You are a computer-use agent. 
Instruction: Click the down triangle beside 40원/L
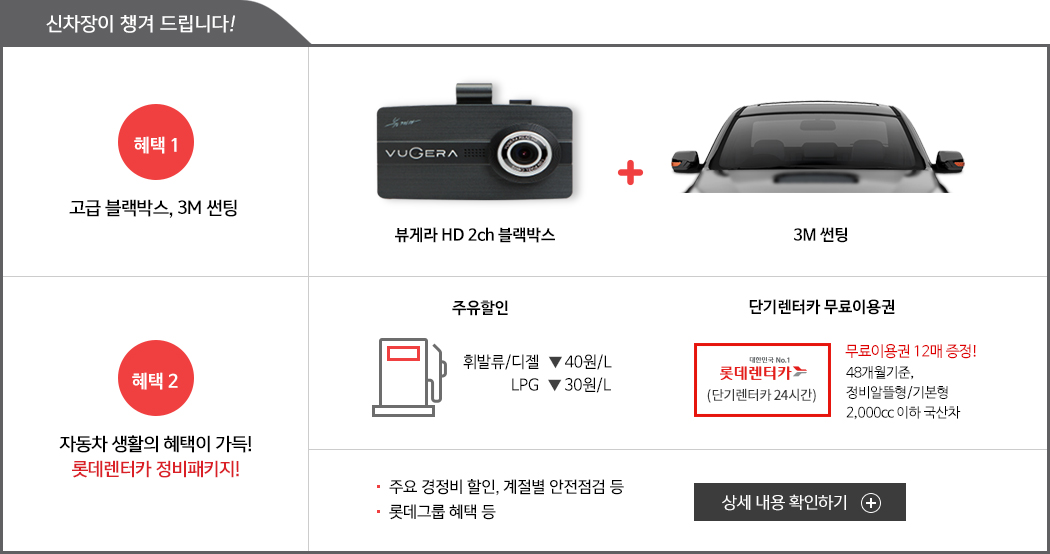pos(554,362)
